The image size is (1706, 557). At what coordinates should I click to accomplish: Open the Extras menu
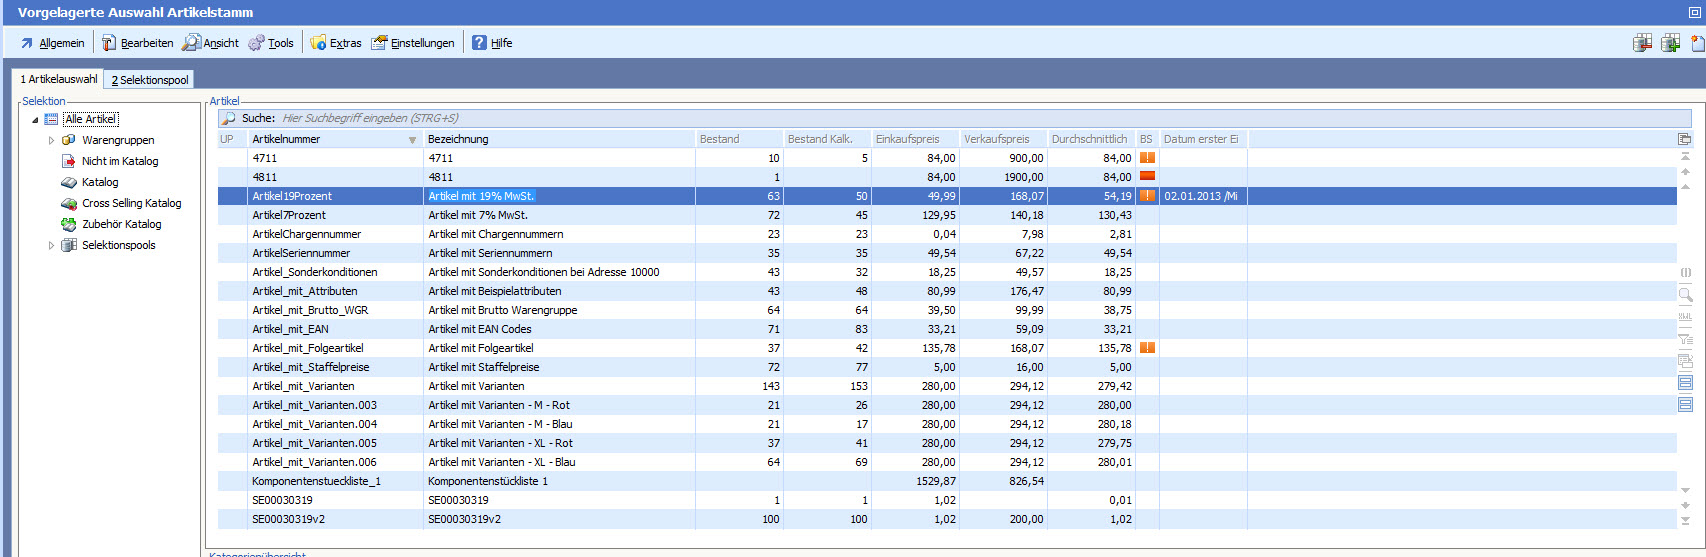point(336,43)
